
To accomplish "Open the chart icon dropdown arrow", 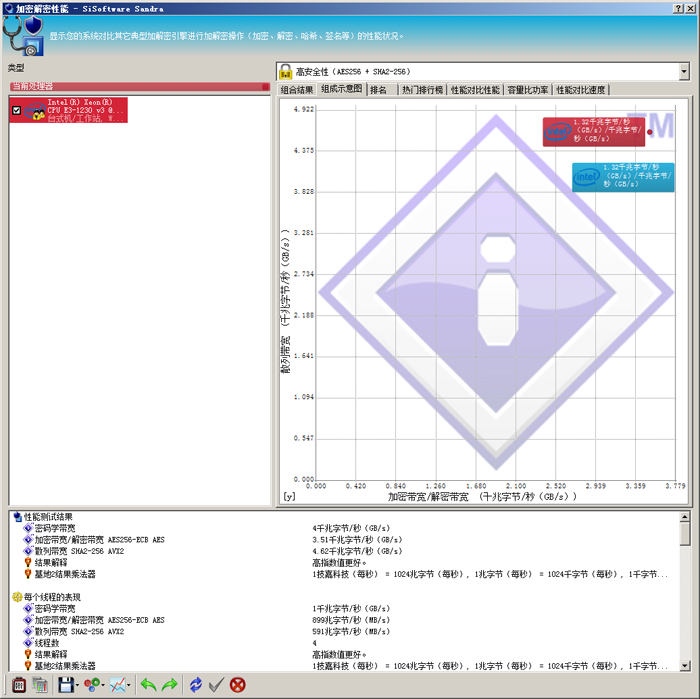I will [129, 685].
